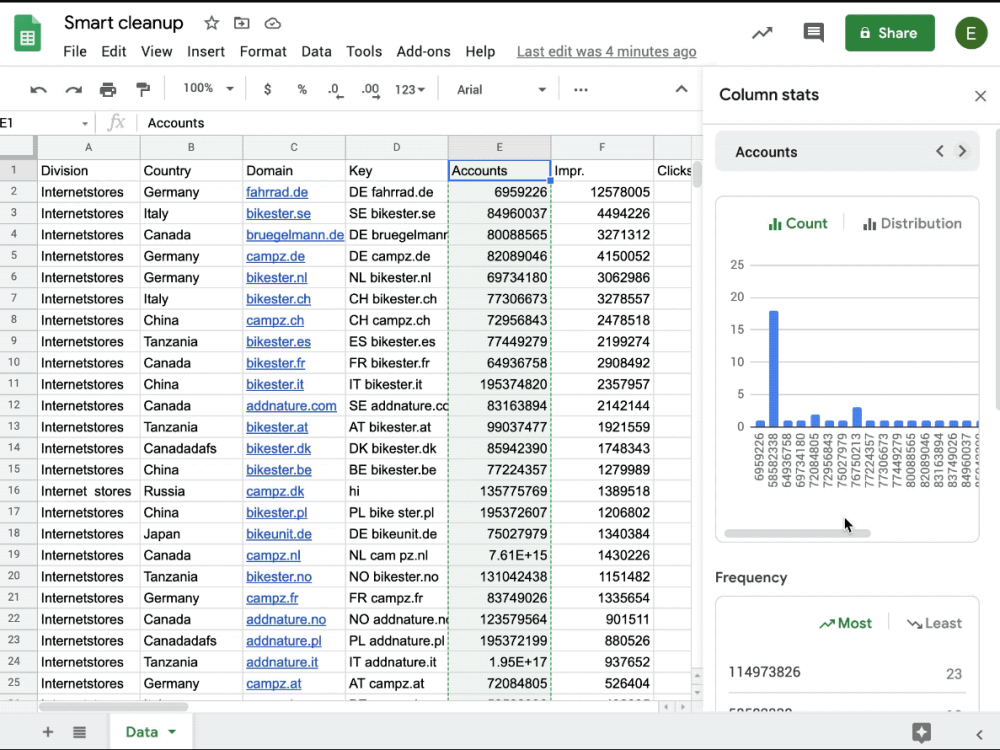Open the Explore button
The width and height of the screenshot is (1000, 750).
point(922,732)
